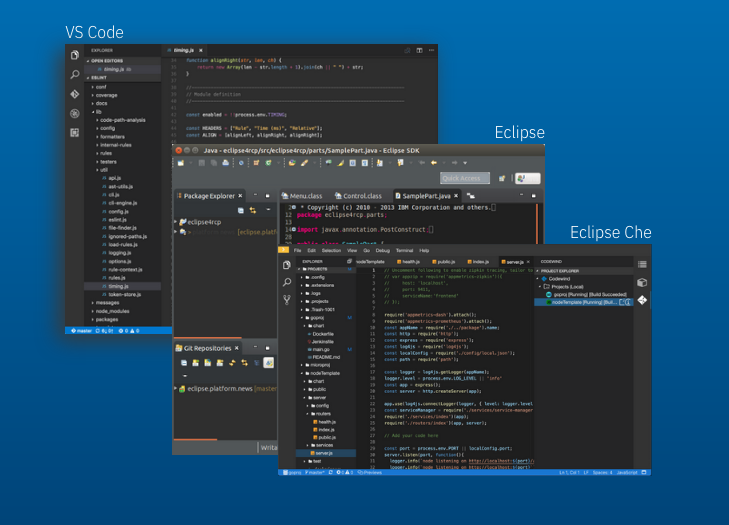The width and height of the screenshot is (729, 525).
Task: Expand the node_modules folder in VS Code
Action: pos(112,311)
